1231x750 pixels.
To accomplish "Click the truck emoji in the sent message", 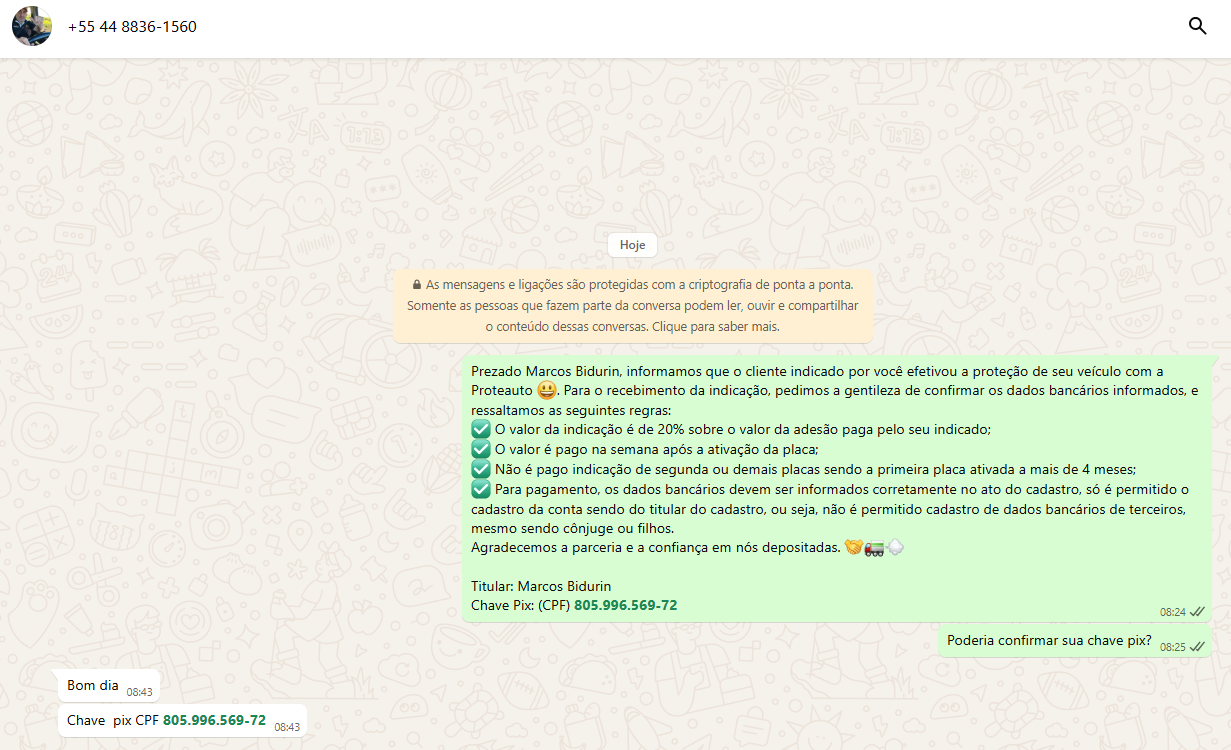I will (x=874, y=547).
